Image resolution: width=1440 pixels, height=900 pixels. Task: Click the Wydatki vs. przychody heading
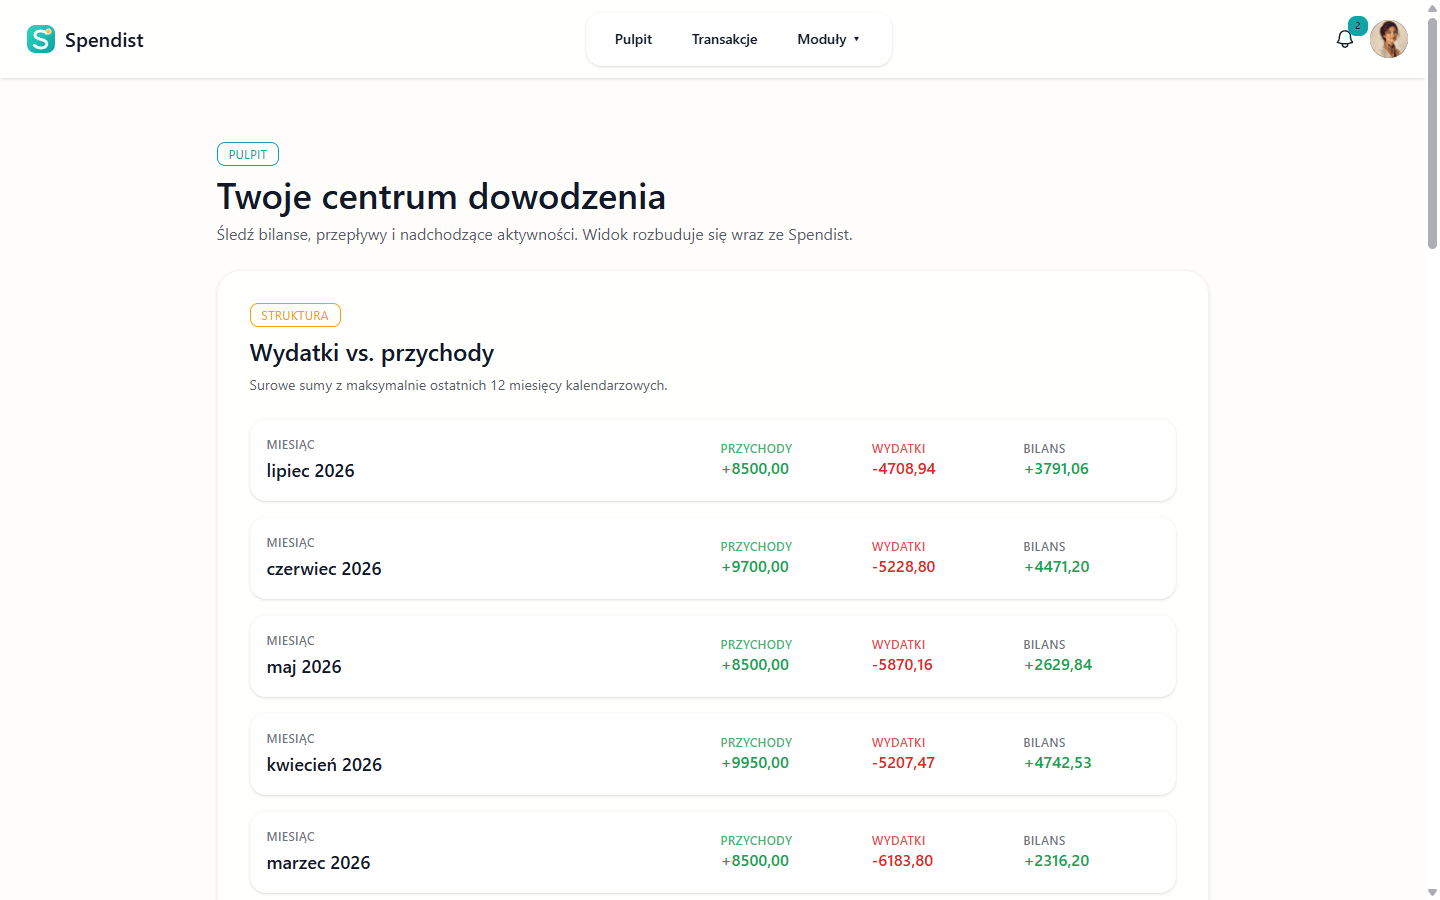[x=372, y=353]
